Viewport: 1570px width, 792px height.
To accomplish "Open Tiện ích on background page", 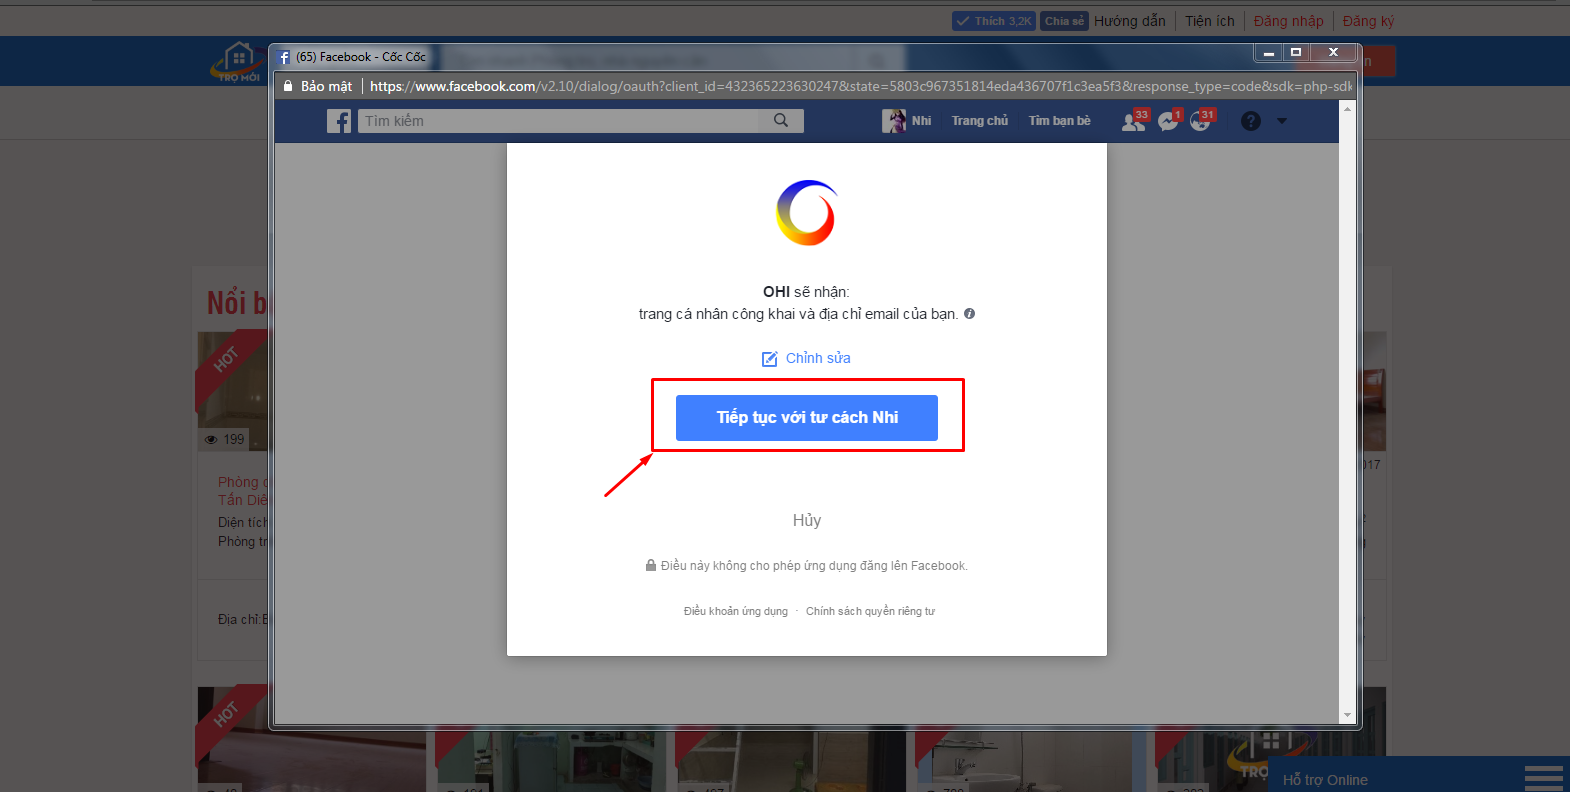I will 1210,21.
